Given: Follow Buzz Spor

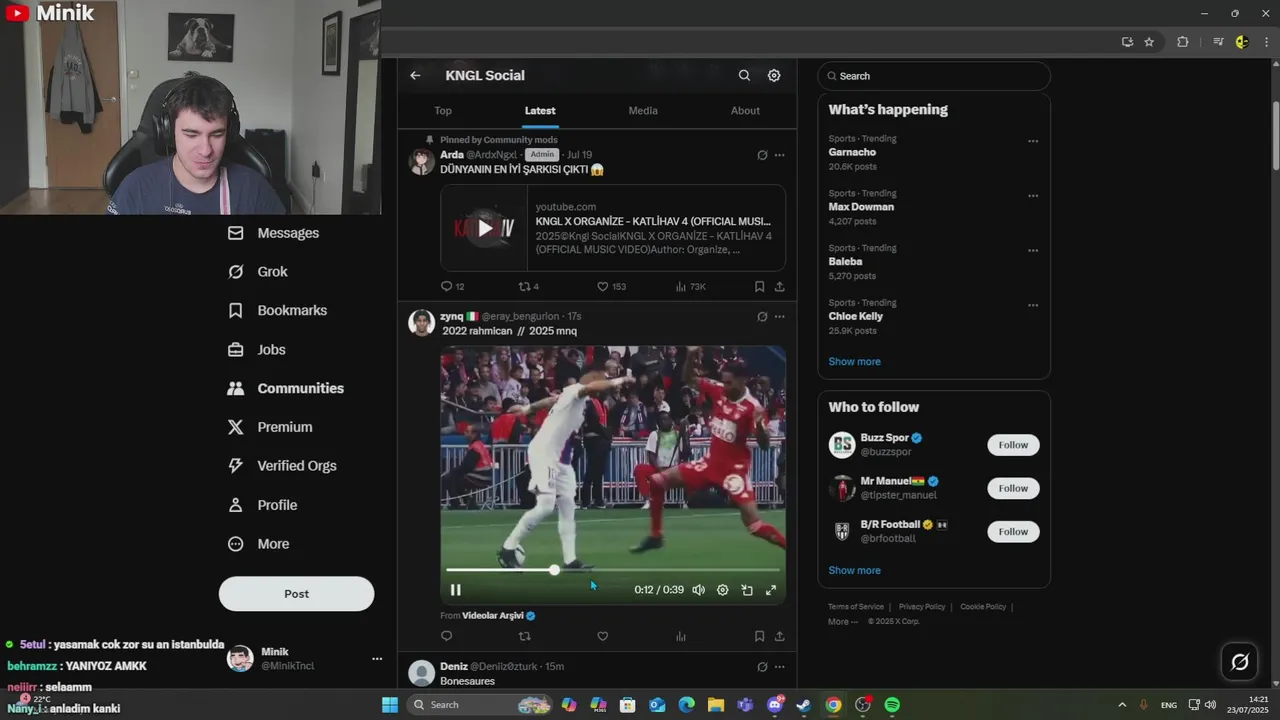Looking at the screenshot, I should [1013, 445].
